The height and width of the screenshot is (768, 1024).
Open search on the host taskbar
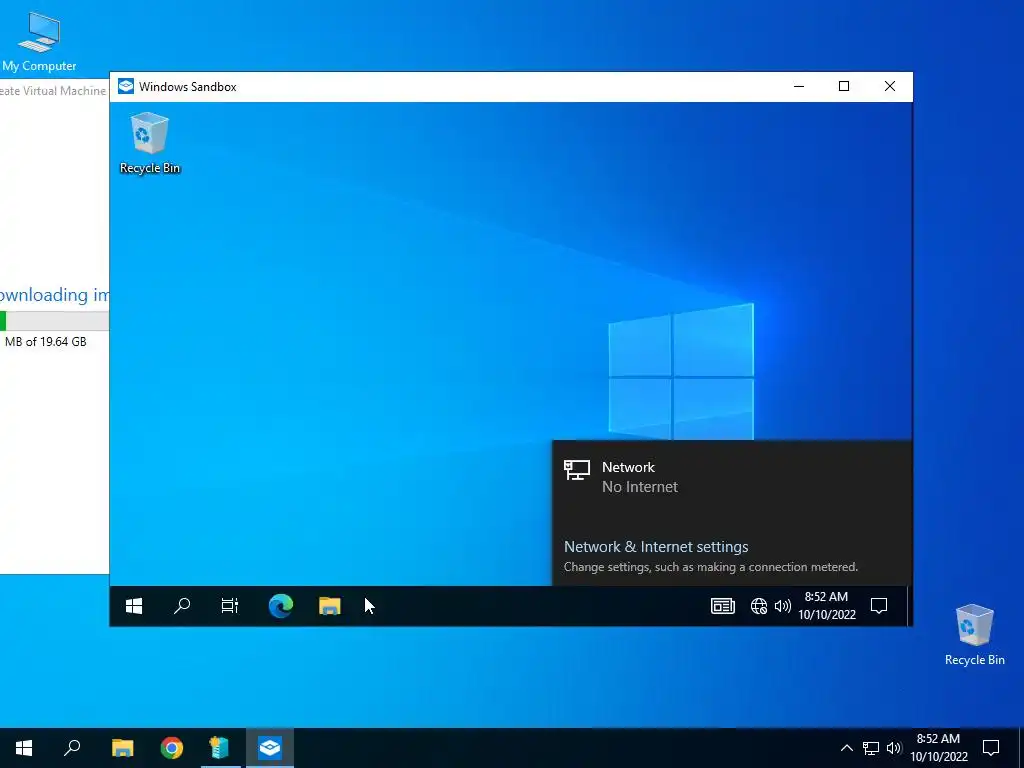72,748
